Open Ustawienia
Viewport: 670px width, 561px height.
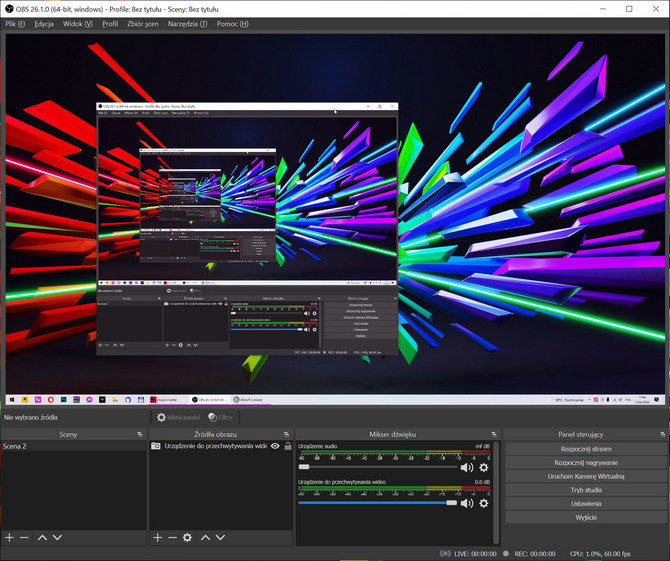586,503
